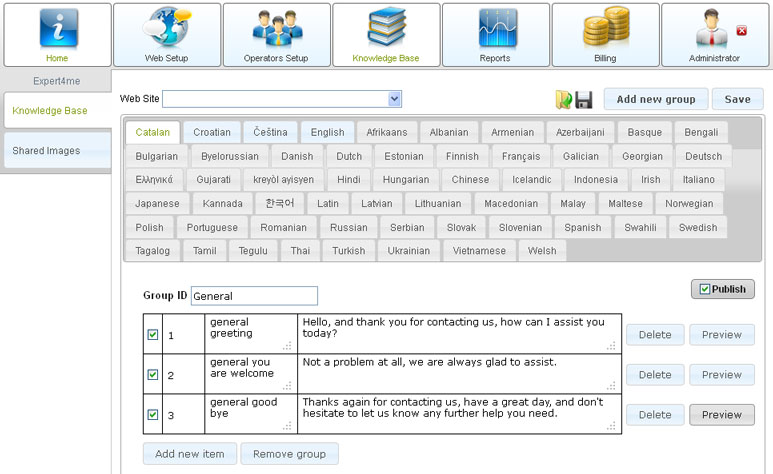Select the Bulgarian language tab

(x=157, y=156)
